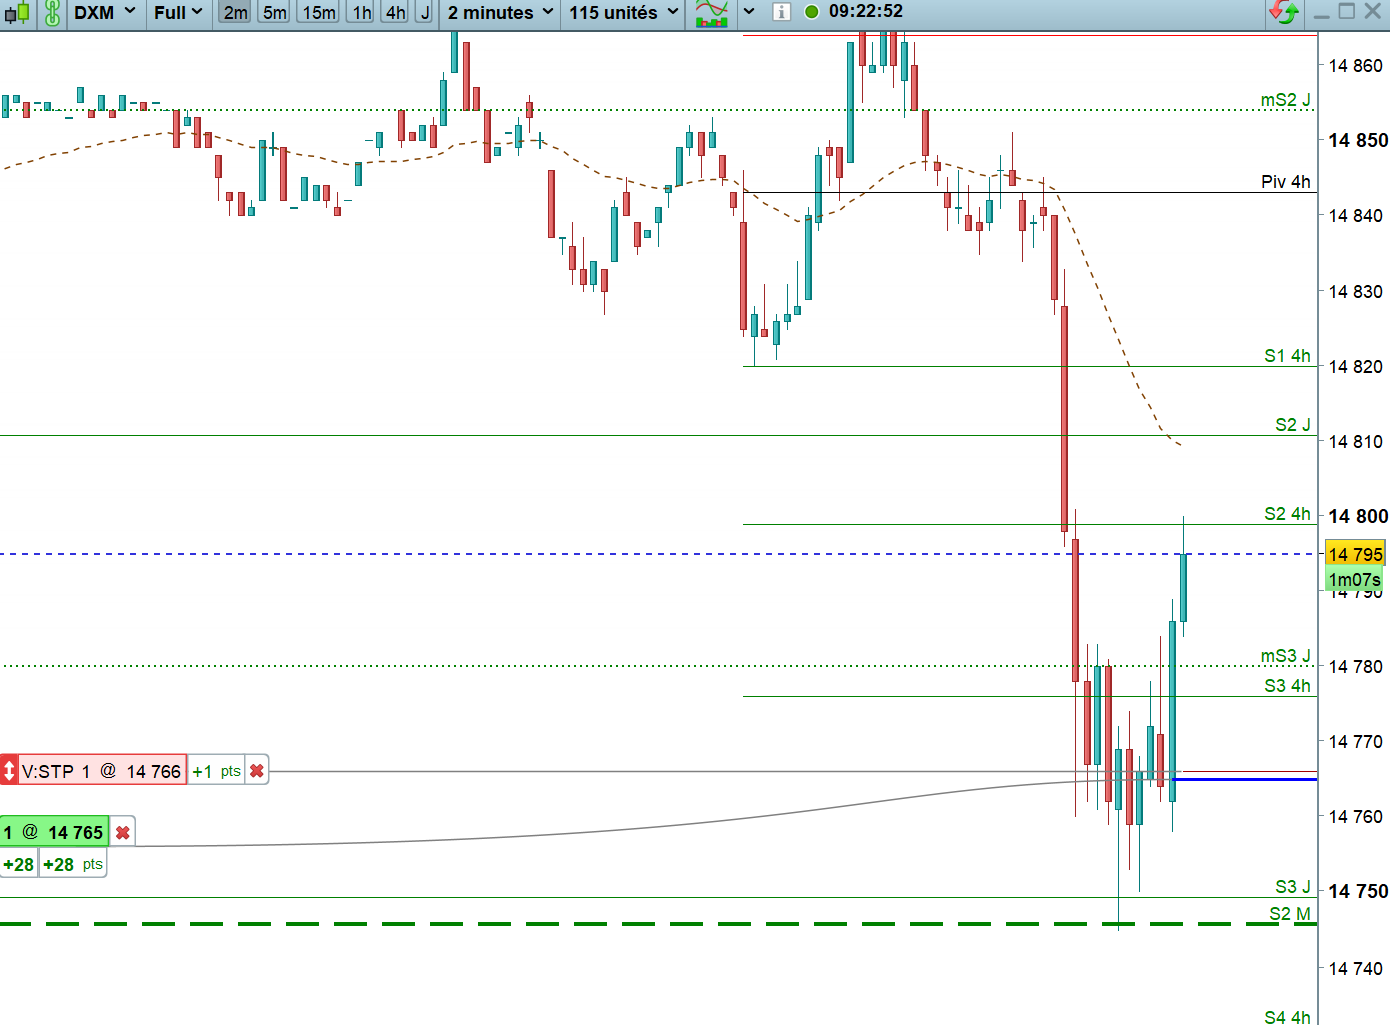Open the Full display mode dropdown
This screenshot has width=1390, height=1025.
click(x=179, y=13)
